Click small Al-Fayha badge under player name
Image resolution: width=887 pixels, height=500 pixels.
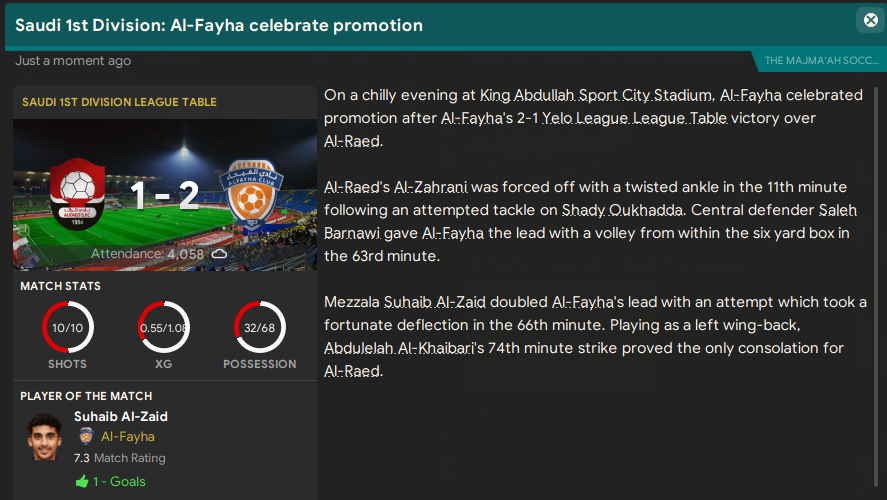86,437
